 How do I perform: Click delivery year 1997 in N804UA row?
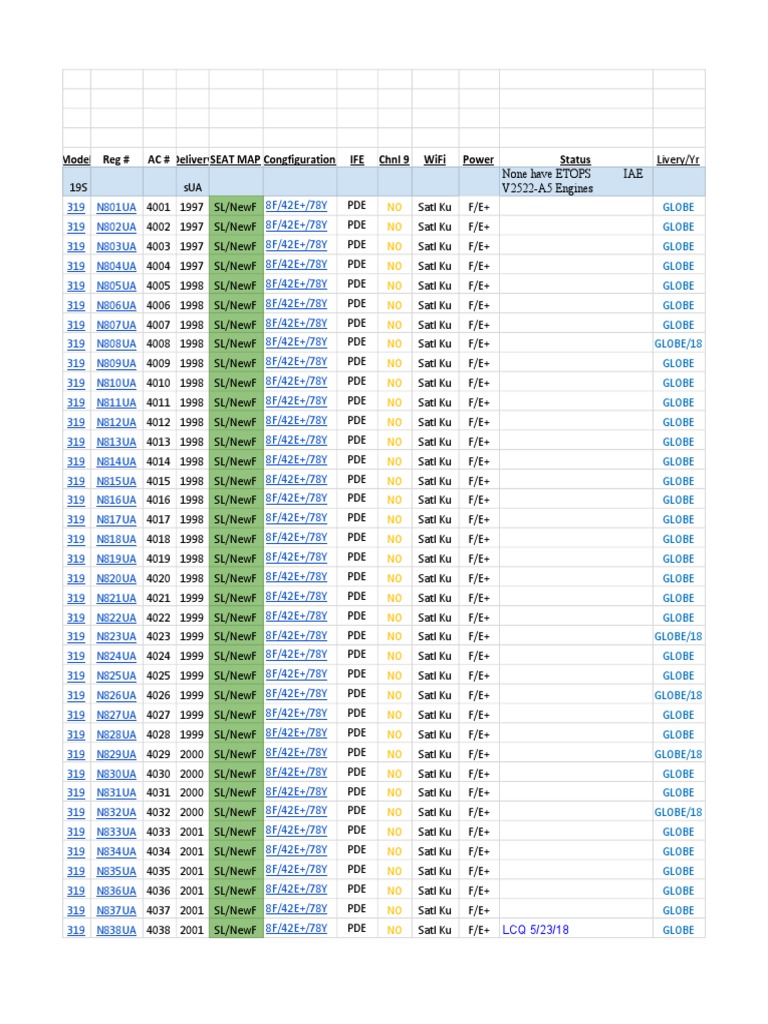[192, 266]
